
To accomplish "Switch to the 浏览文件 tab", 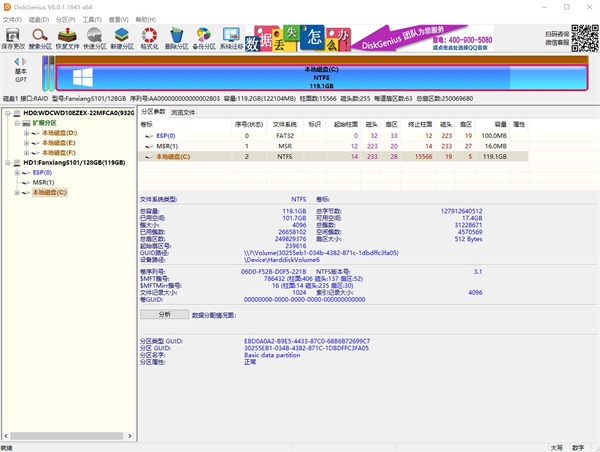I will [183, 112].
